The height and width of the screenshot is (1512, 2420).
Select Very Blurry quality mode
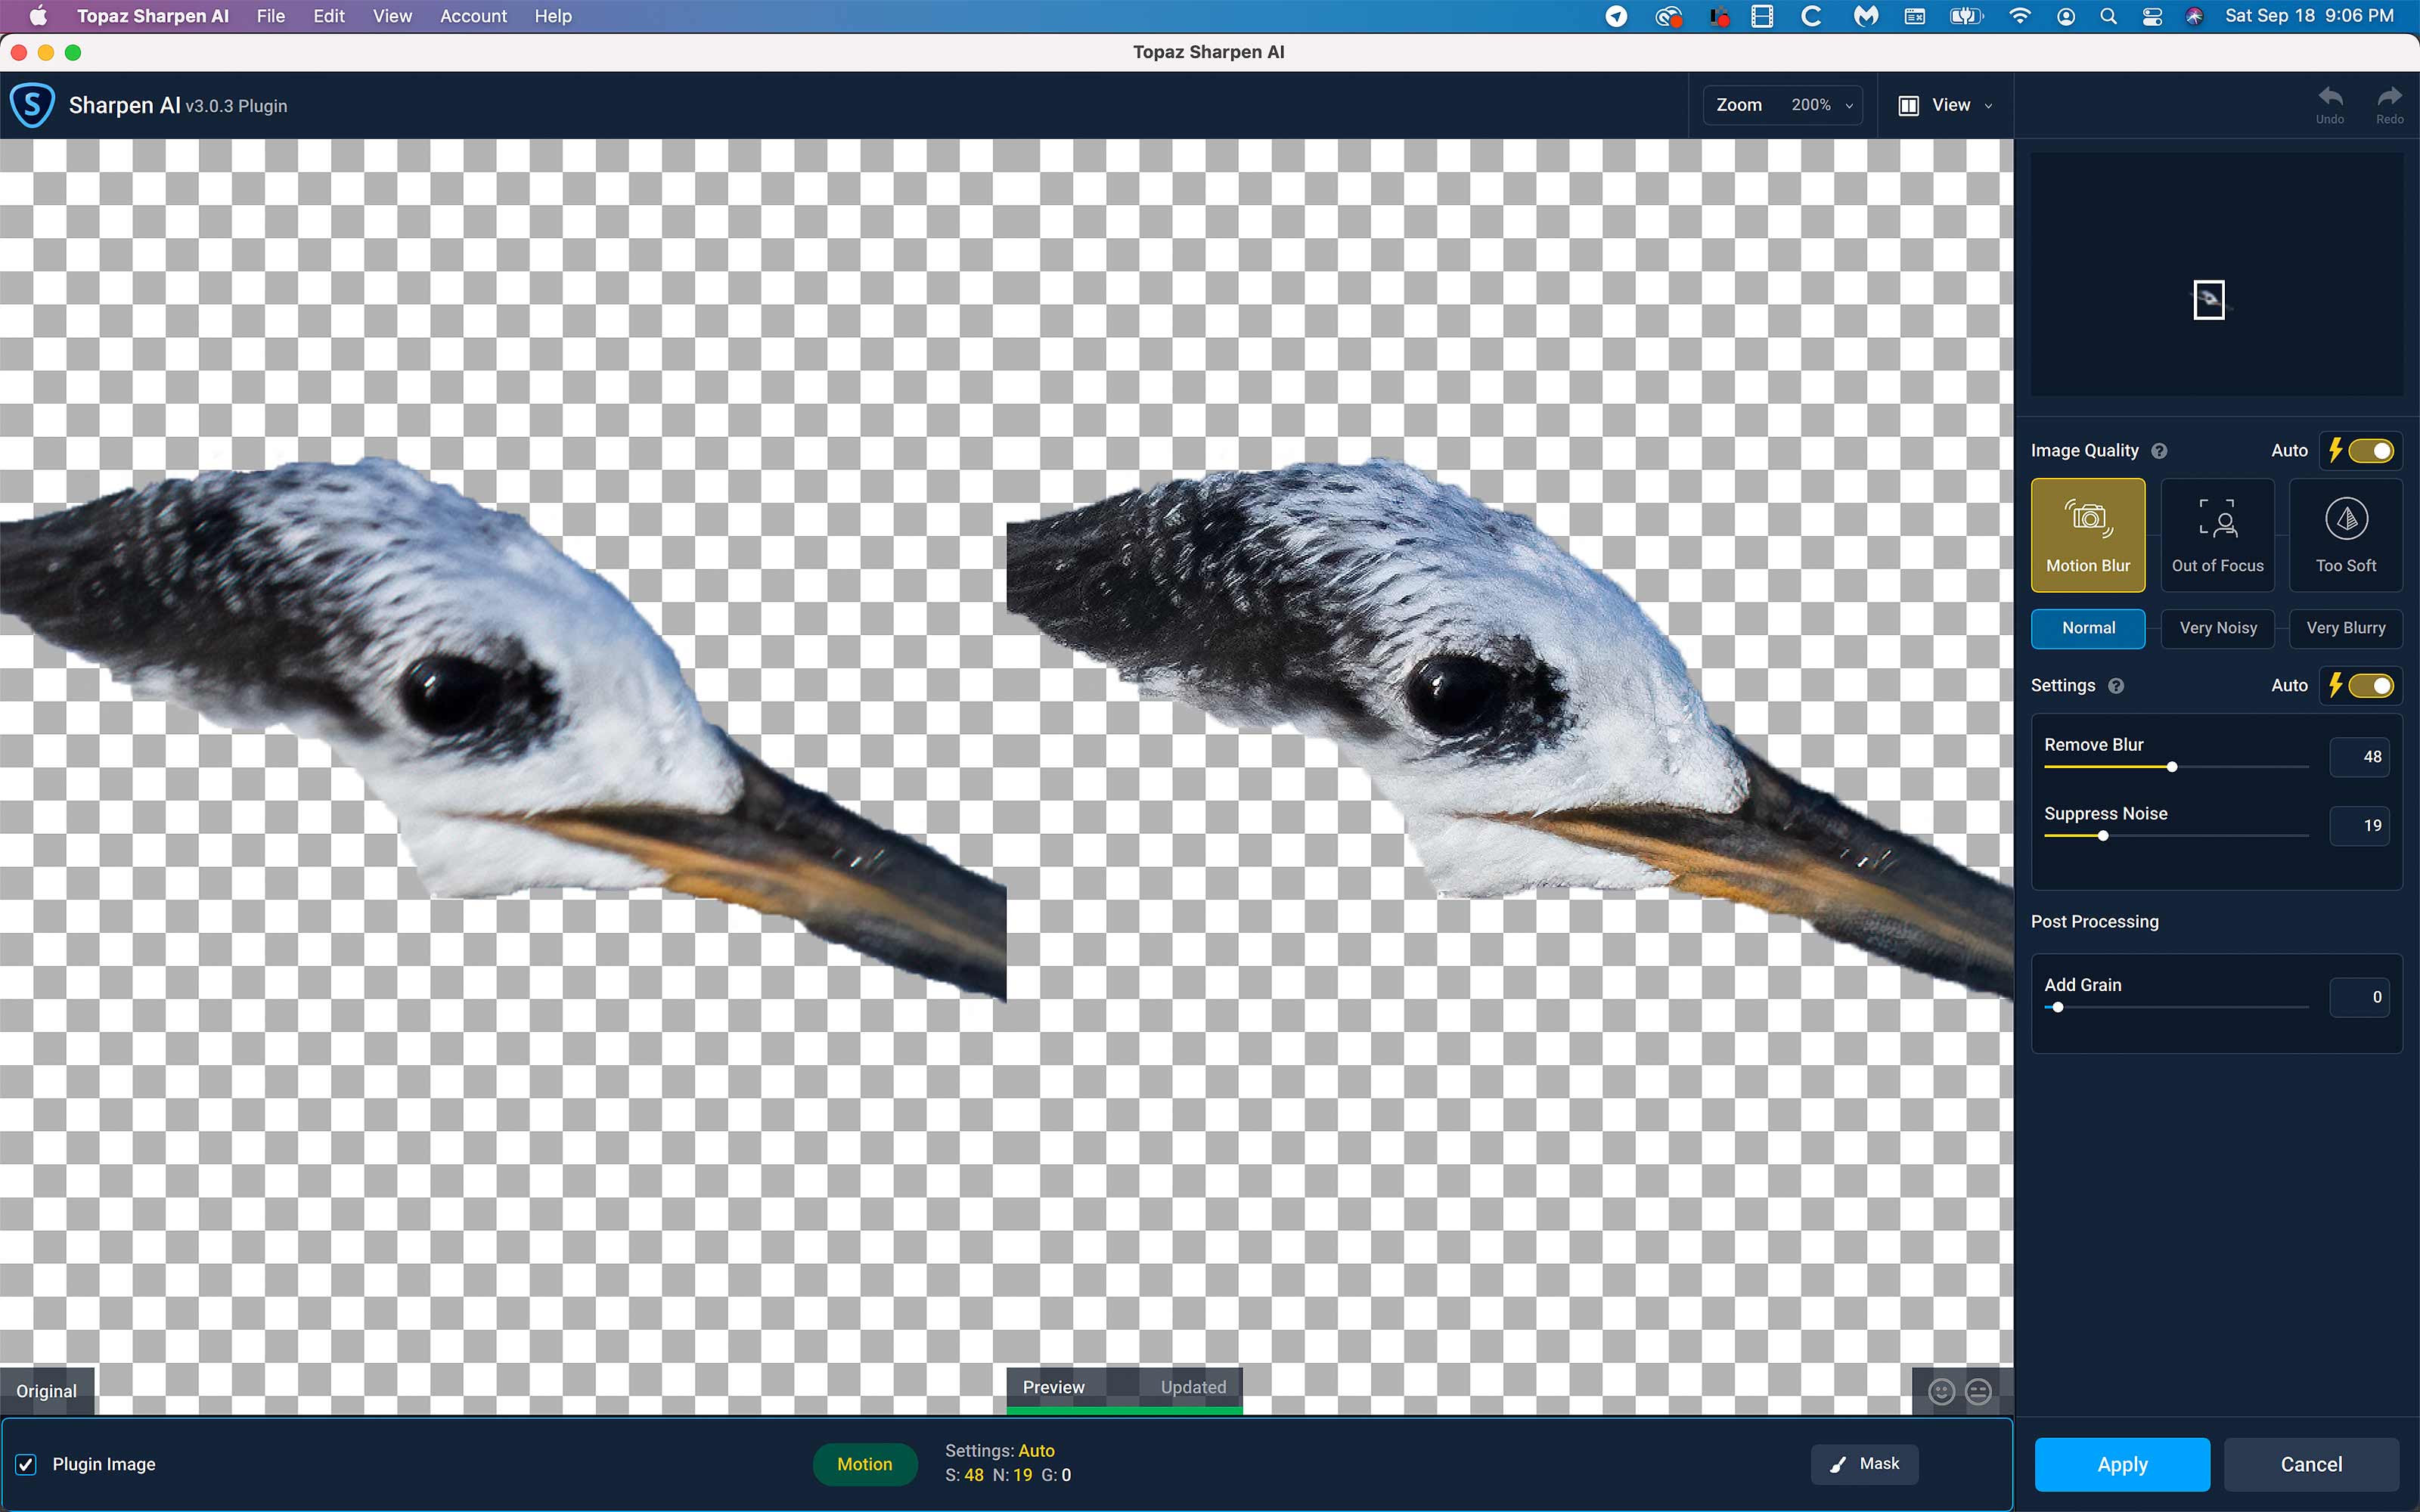pos(2346,629)
